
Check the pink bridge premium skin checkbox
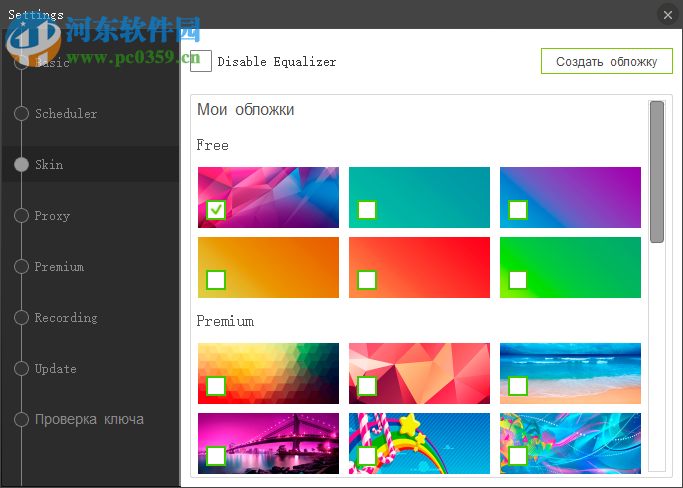[x=216, y=456]
